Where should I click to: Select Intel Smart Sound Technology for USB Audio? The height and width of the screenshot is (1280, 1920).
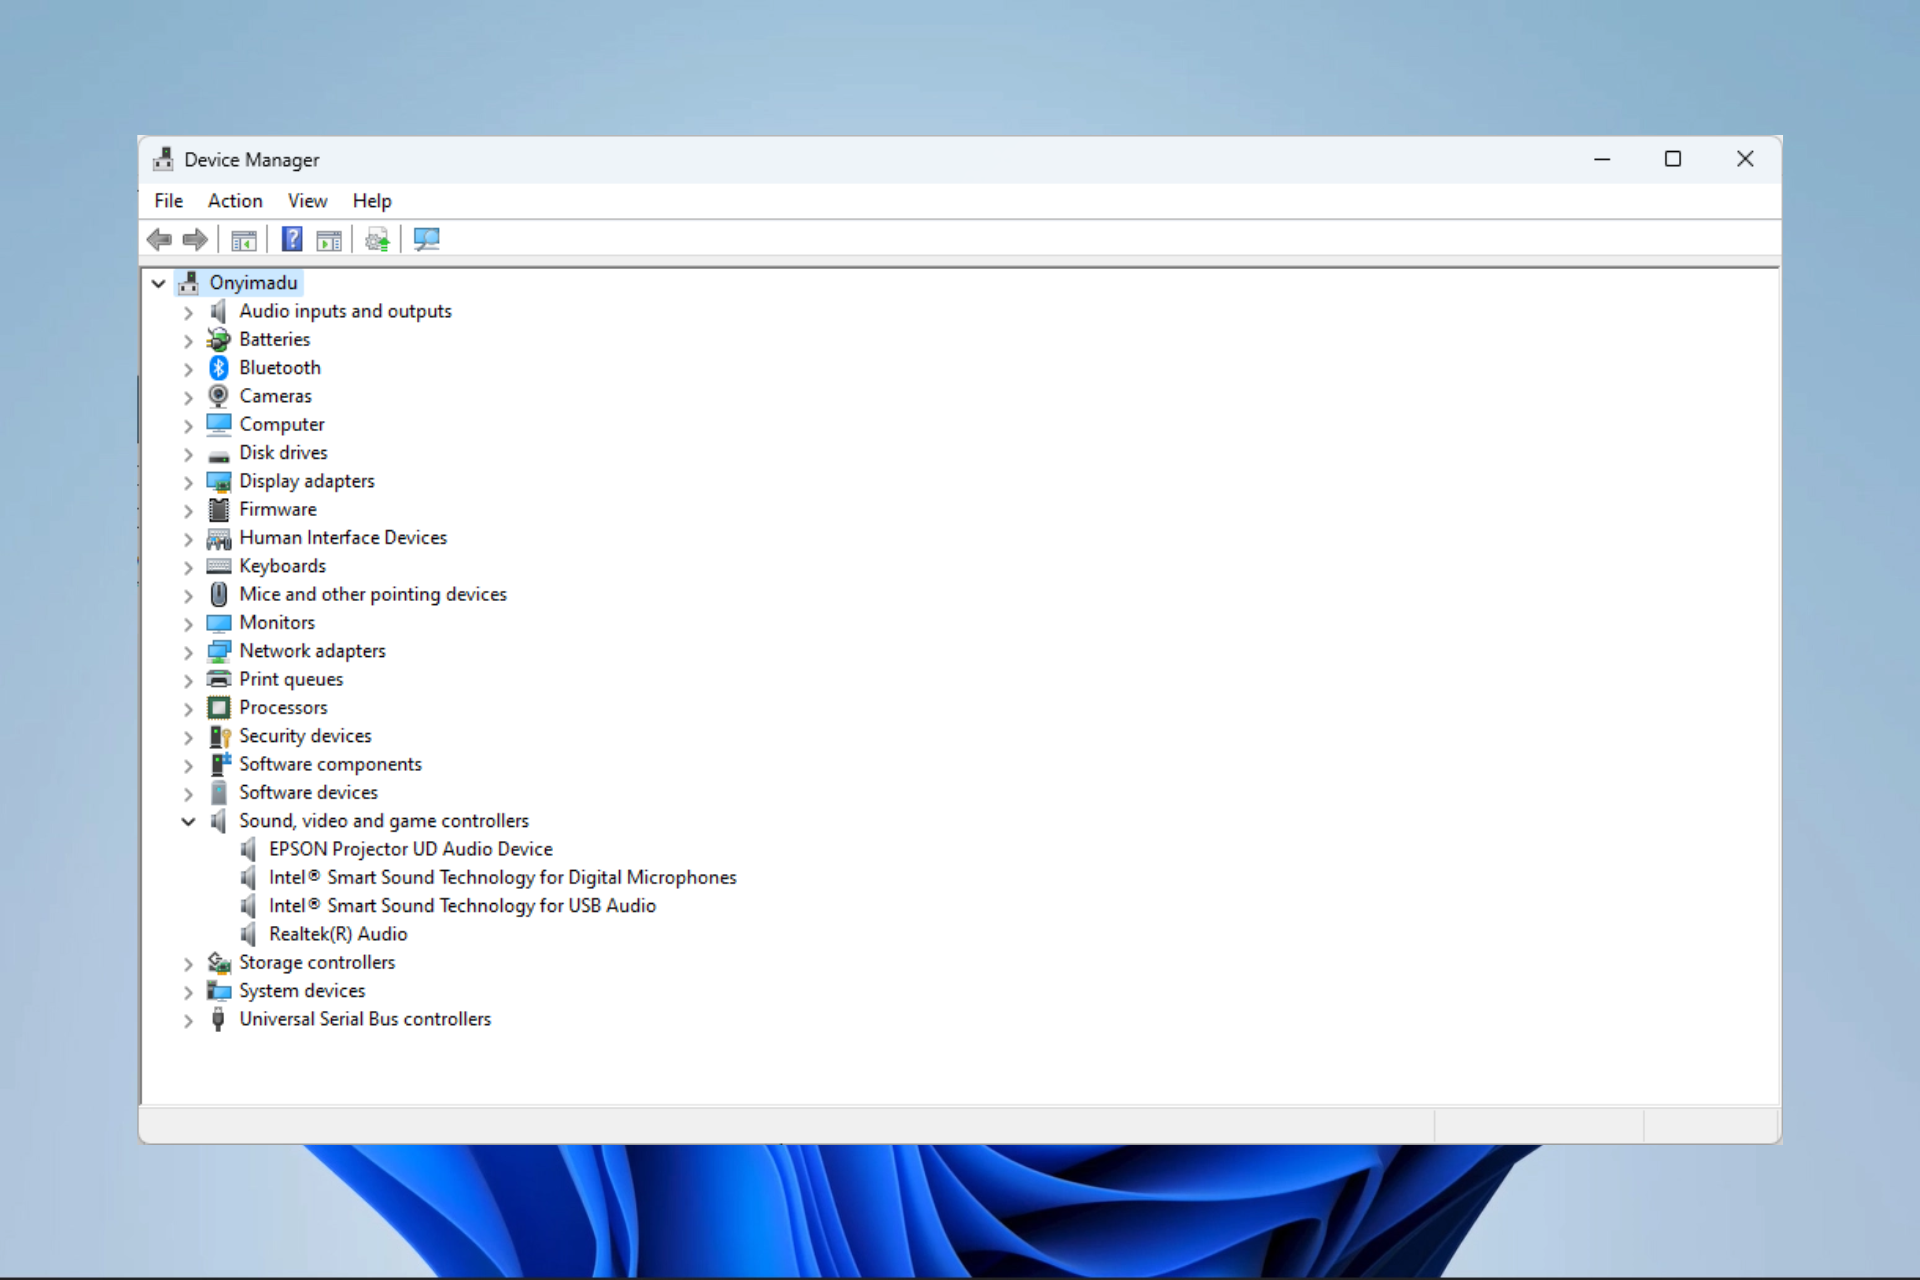click(461, 906)
